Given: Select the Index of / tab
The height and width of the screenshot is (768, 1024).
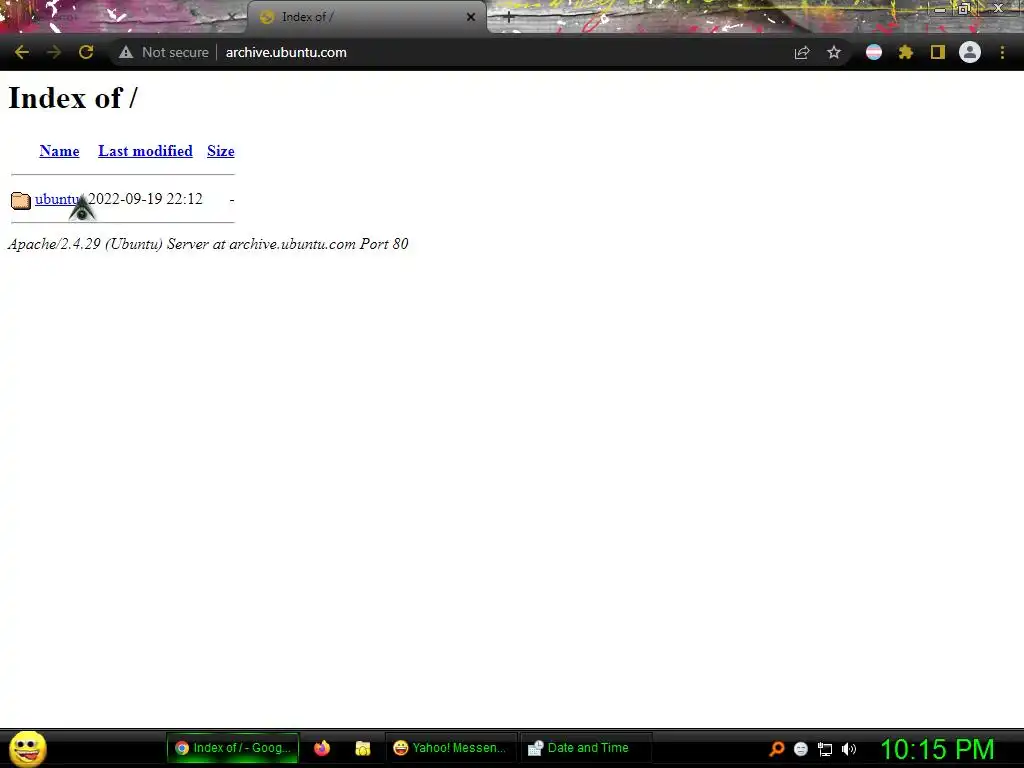Looking at the screenshot, I should tap(366, 17).
